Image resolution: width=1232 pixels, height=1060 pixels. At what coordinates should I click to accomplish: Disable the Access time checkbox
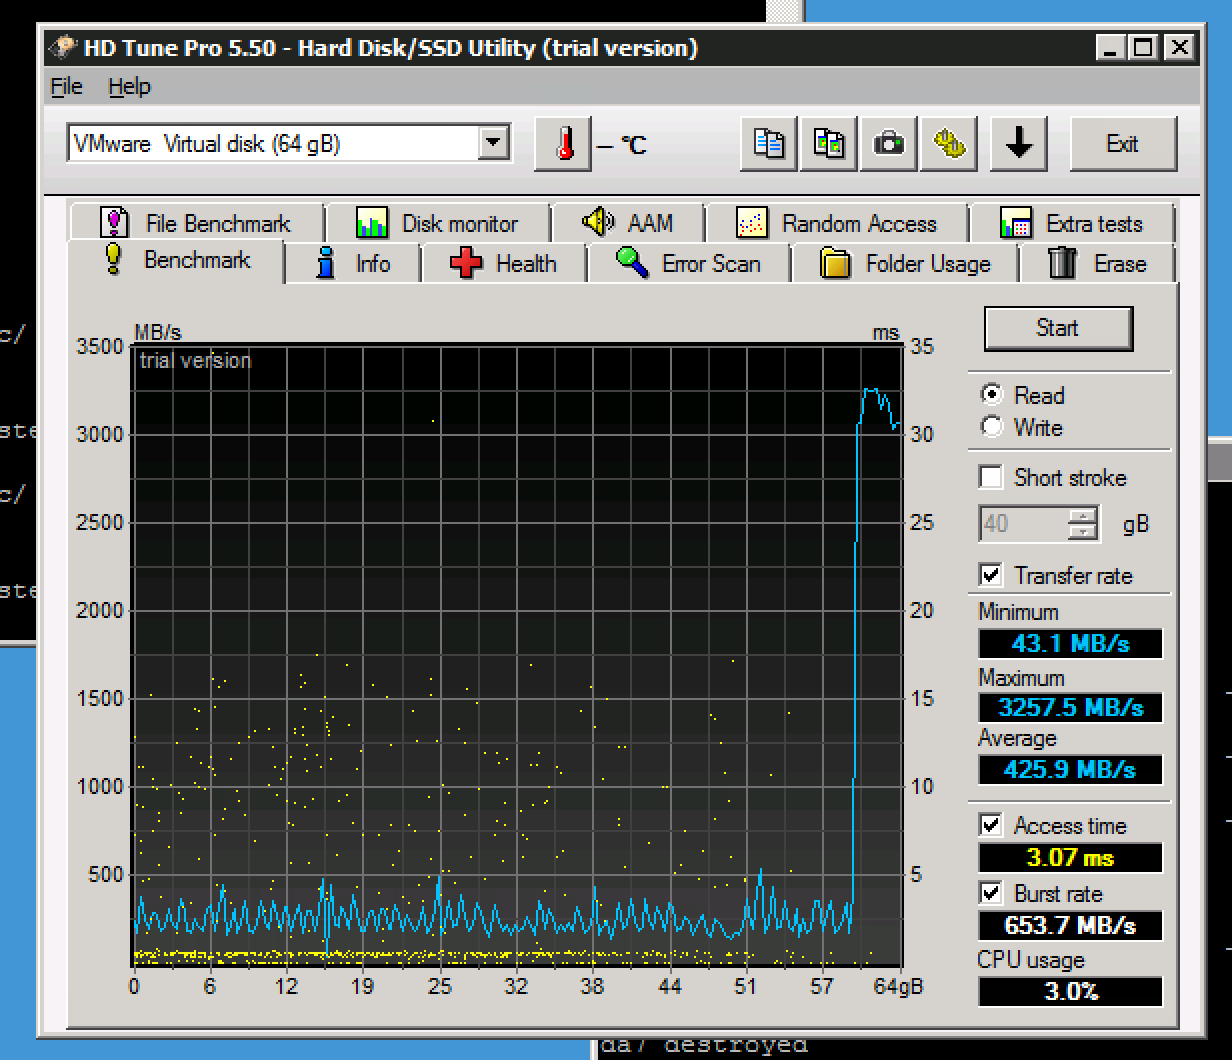pyautogui.click(x=991, y=825)
